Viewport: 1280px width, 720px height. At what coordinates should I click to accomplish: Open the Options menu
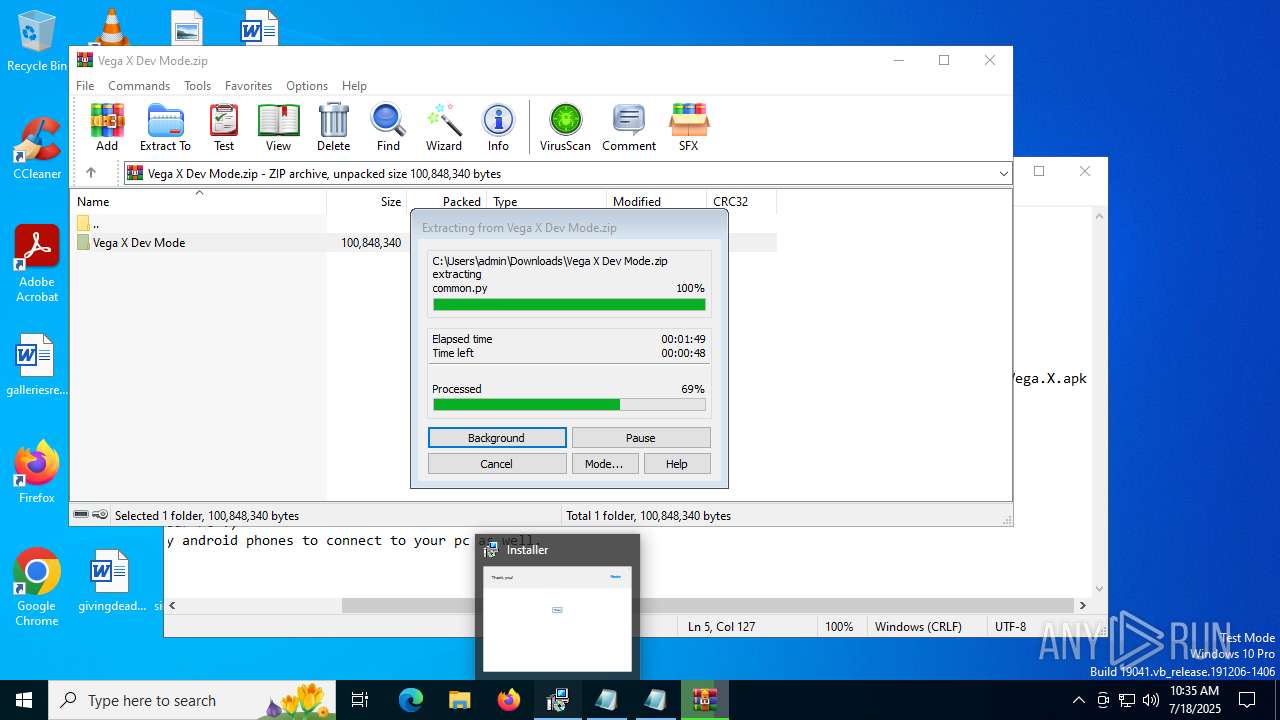pyautogui.click(x=307, y=86)
